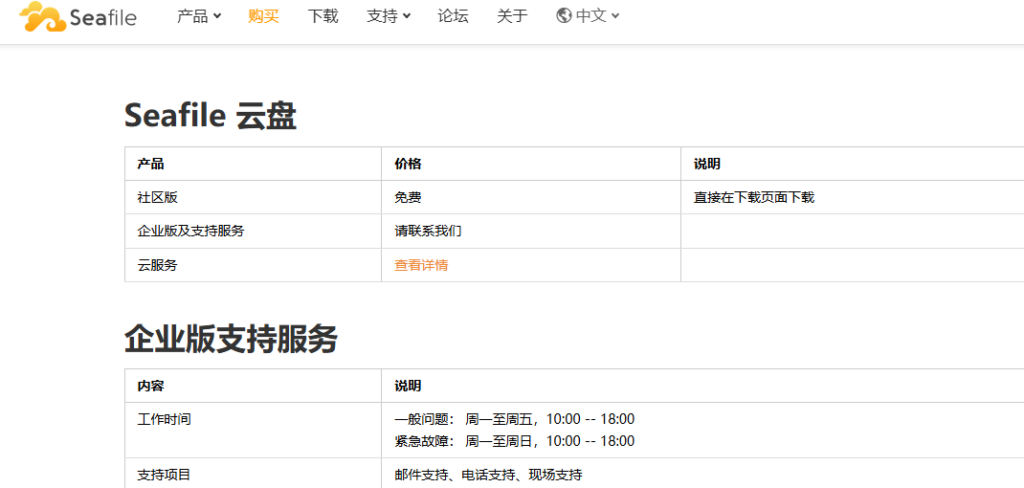Click the 企业版支持服务 heading

coord(231,339)
